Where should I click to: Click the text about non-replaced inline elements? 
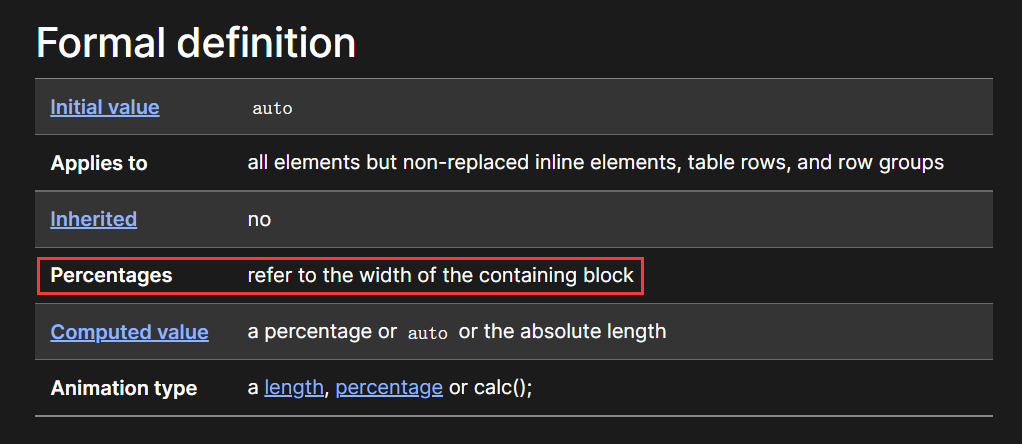click(x=461, y=162)
